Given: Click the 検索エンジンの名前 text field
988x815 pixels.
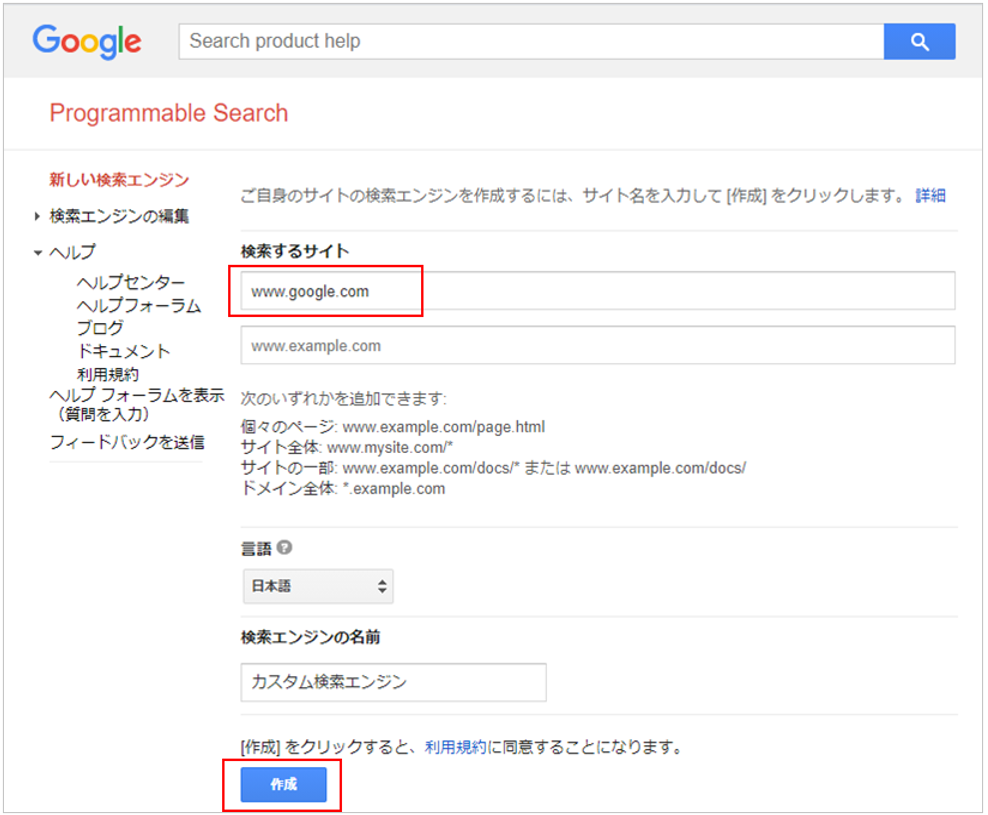Looking at the screenshot, I should point(393,682).
